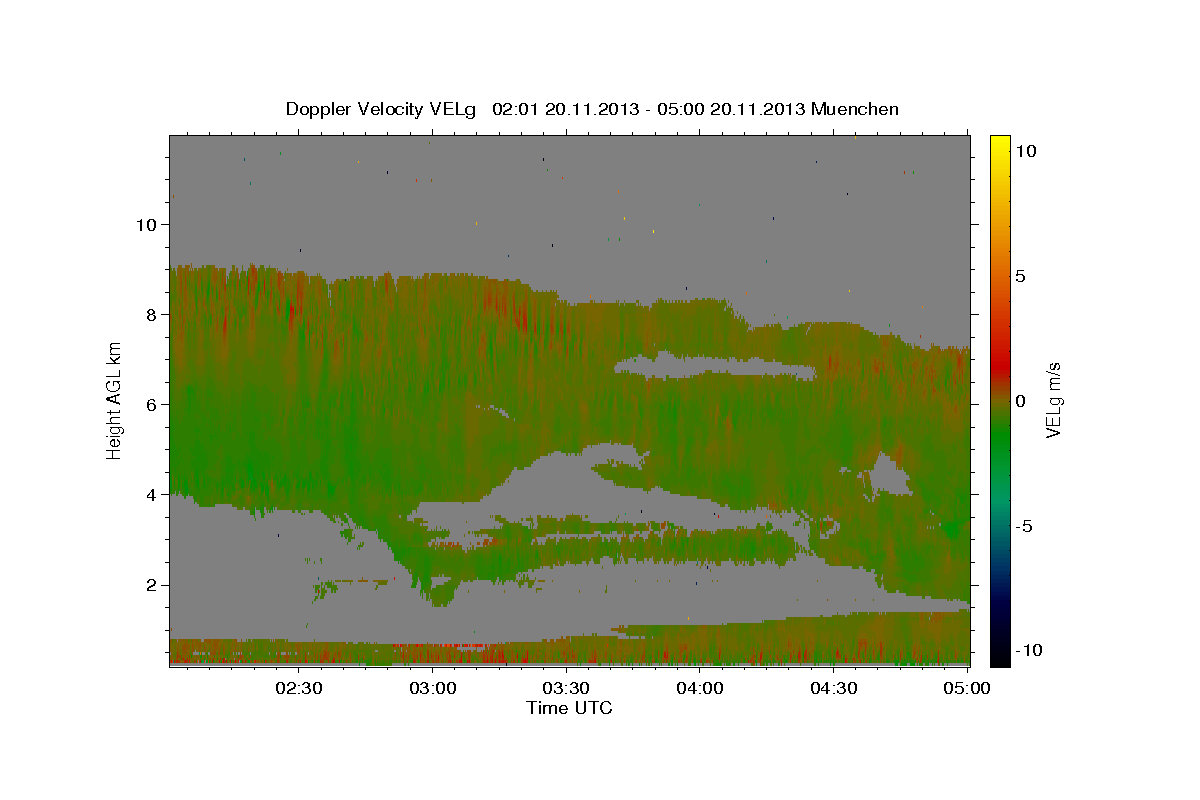Image resolution: width=1200 pixels, height=800 pixels.
Task: Select the 04:30 time tick label
Action: tap(834, 688)
